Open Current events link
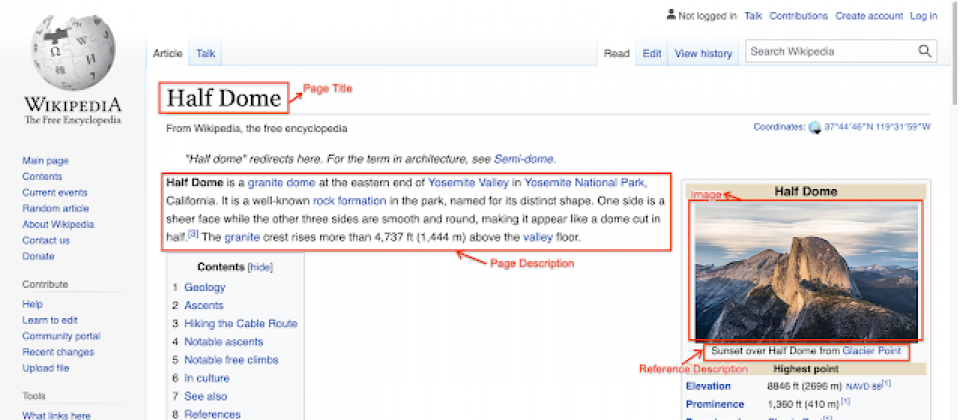 click(x=54, y=192)
